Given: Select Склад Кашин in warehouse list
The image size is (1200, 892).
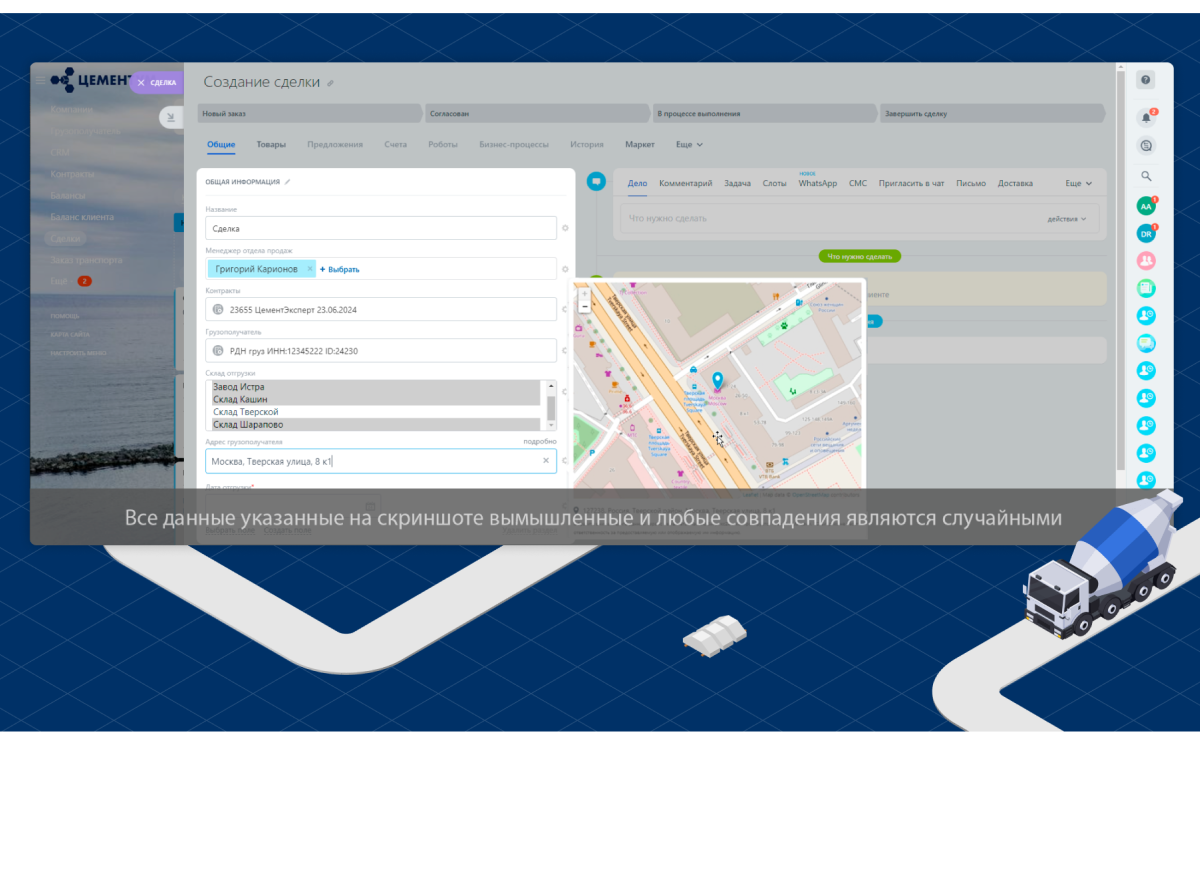Looking at the screenshot, I should (x=377, y=399).
